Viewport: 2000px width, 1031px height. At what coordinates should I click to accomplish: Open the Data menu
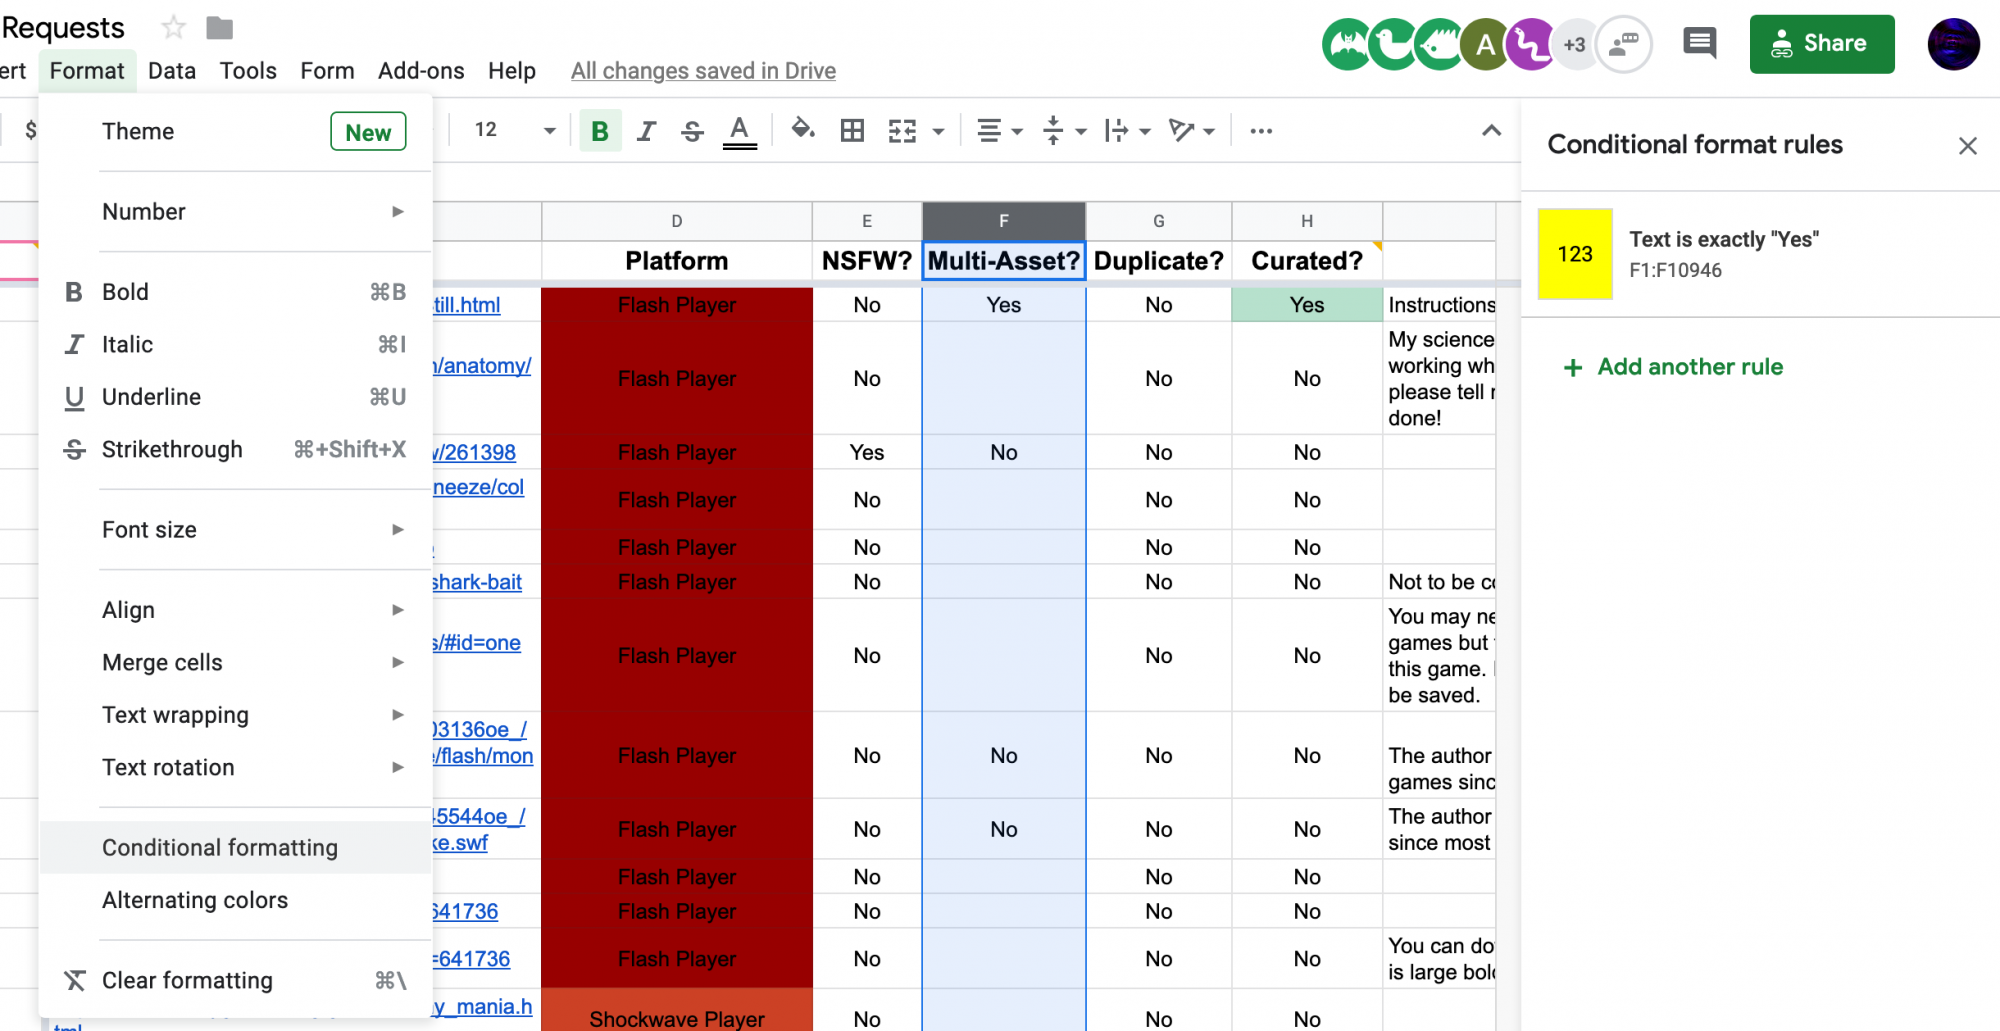pos(171,70)
